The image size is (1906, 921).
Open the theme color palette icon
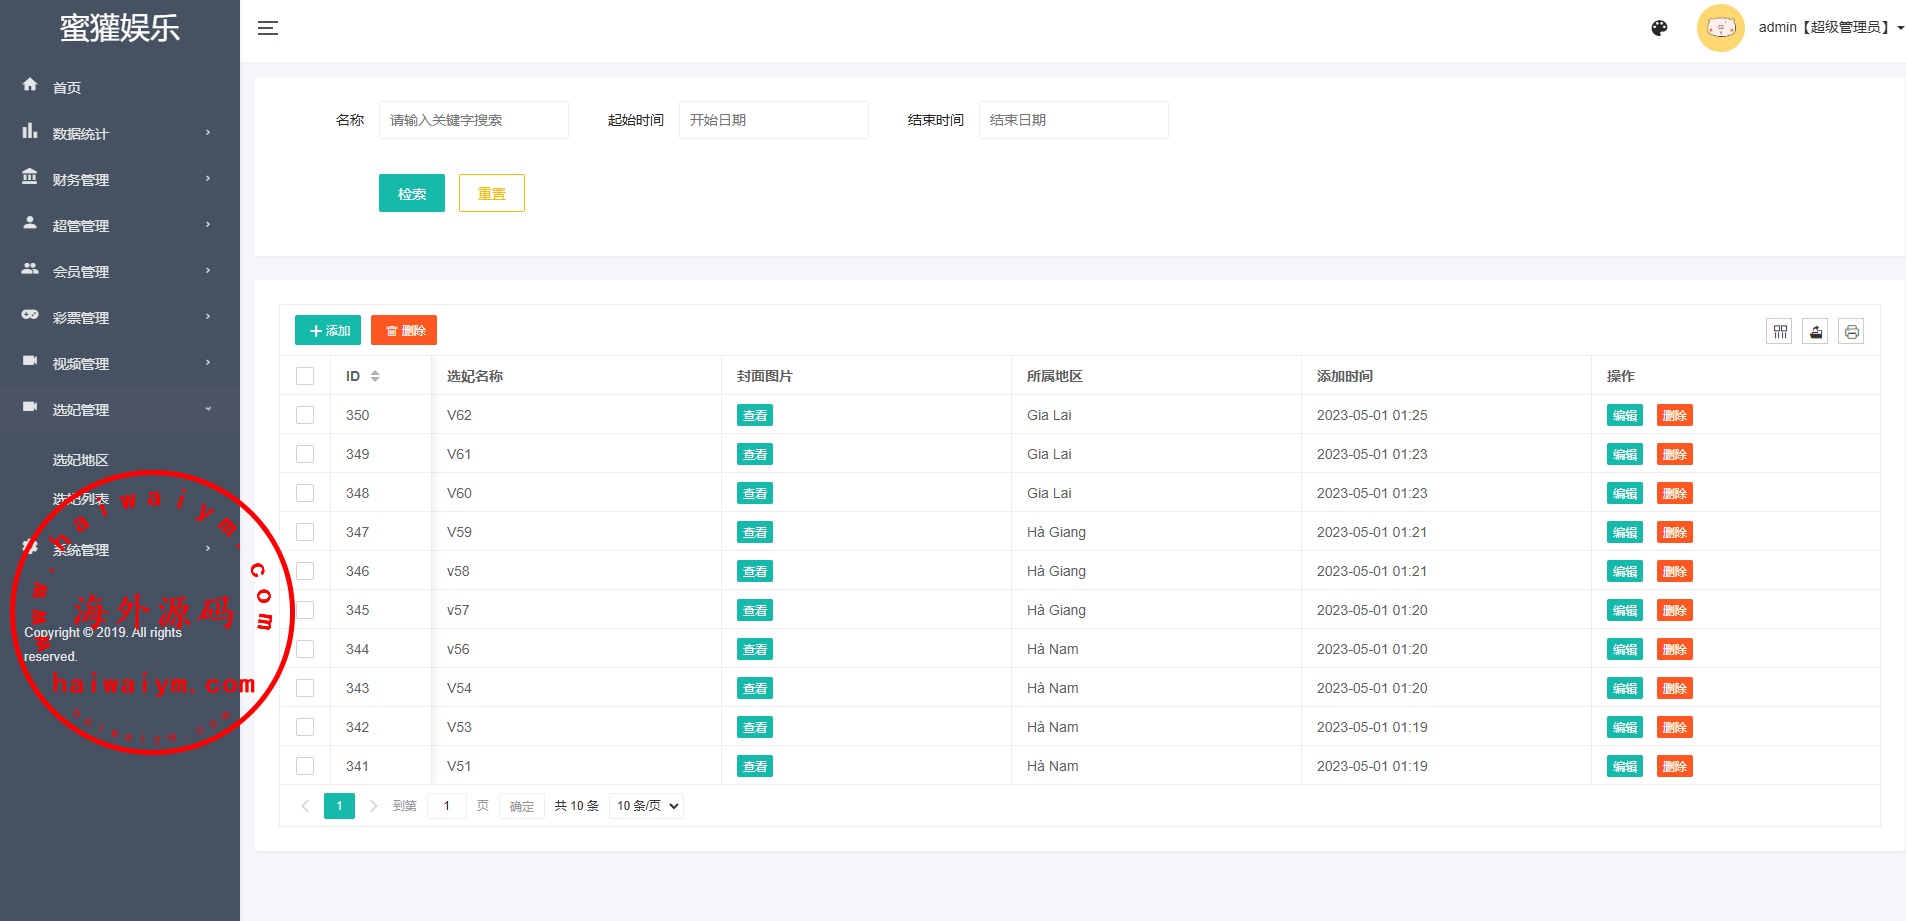pos(1659,28)
